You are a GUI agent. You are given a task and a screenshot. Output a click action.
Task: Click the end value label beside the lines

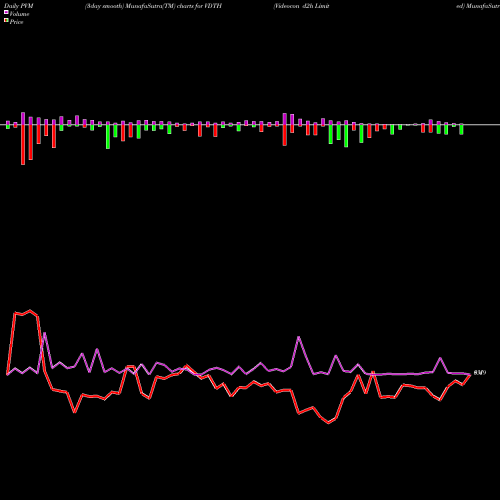[480, 373]
